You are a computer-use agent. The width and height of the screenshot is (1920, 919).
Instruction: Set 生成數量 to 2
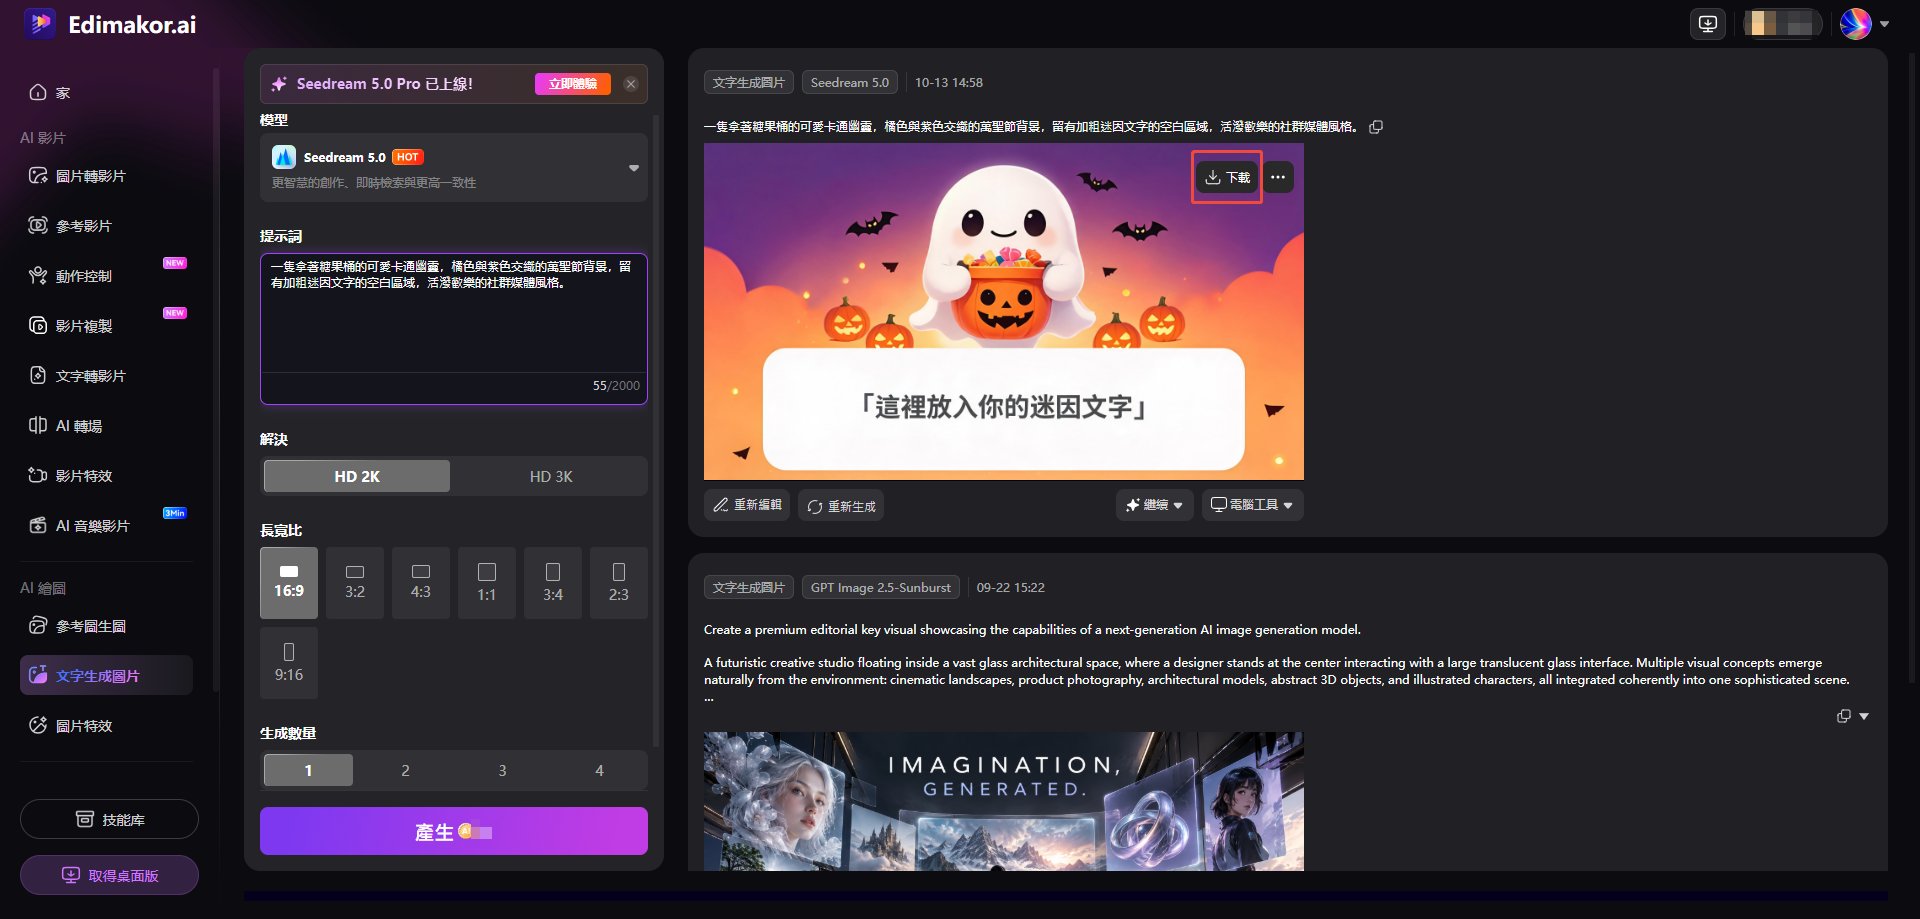[x=405, y=770]
